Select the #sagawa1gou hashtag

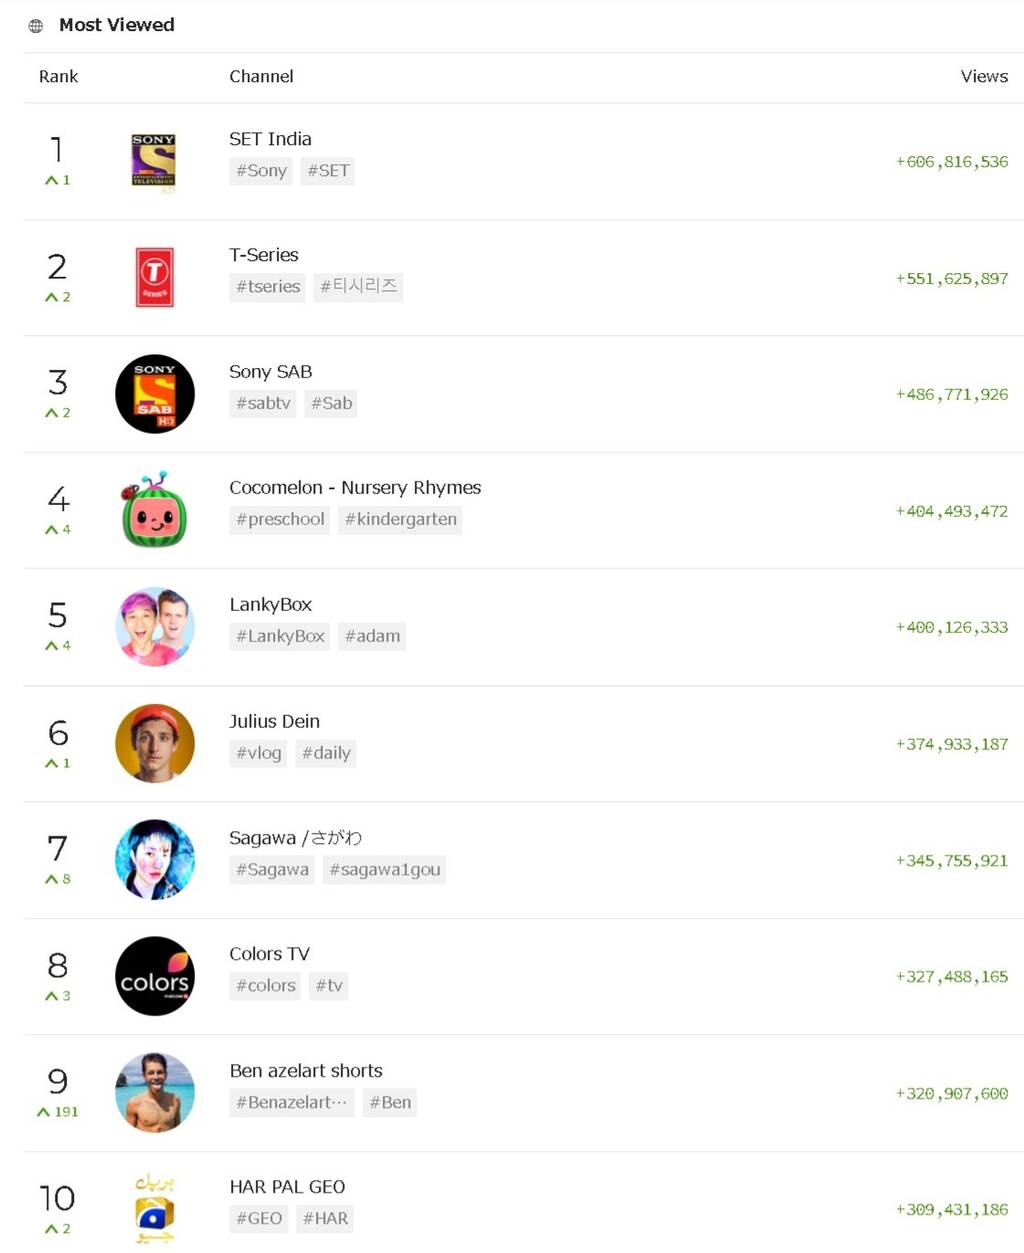384,870
